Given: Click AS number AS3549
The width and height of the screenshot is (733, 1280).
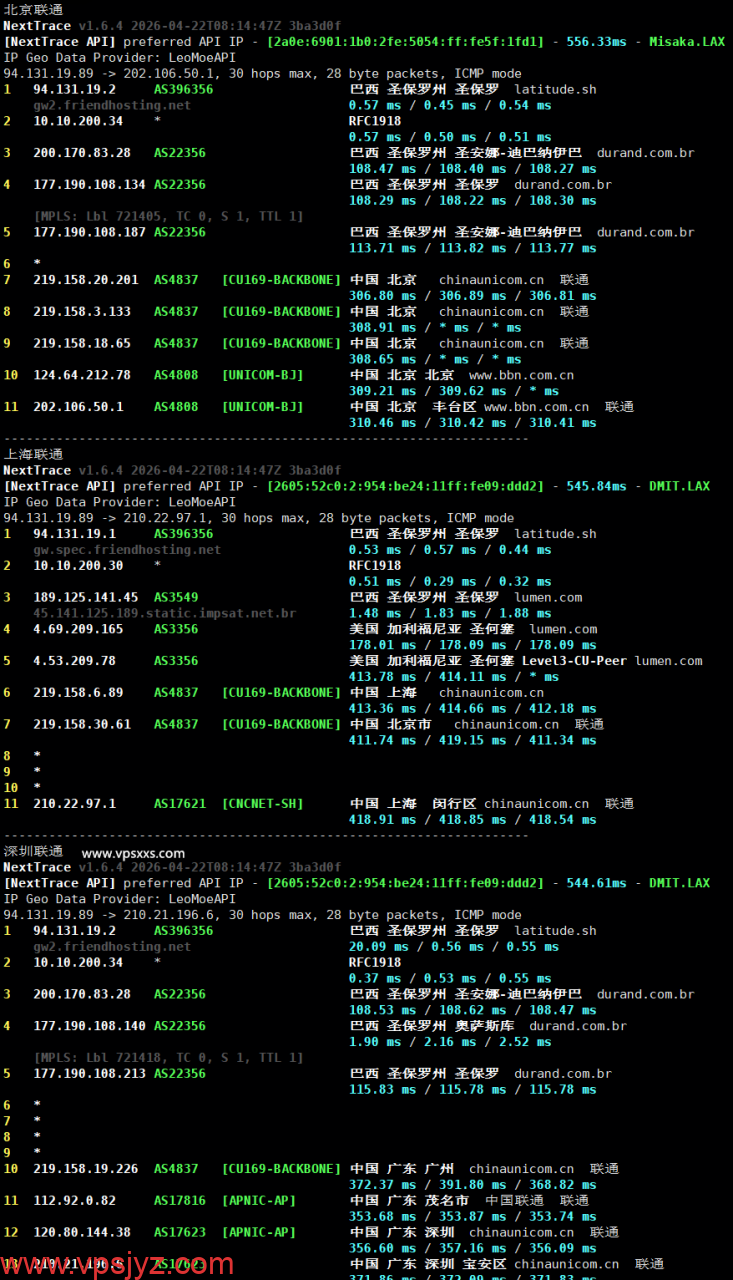Looking at the screenshot, I should pyautogui.click(x=176, y=597).
